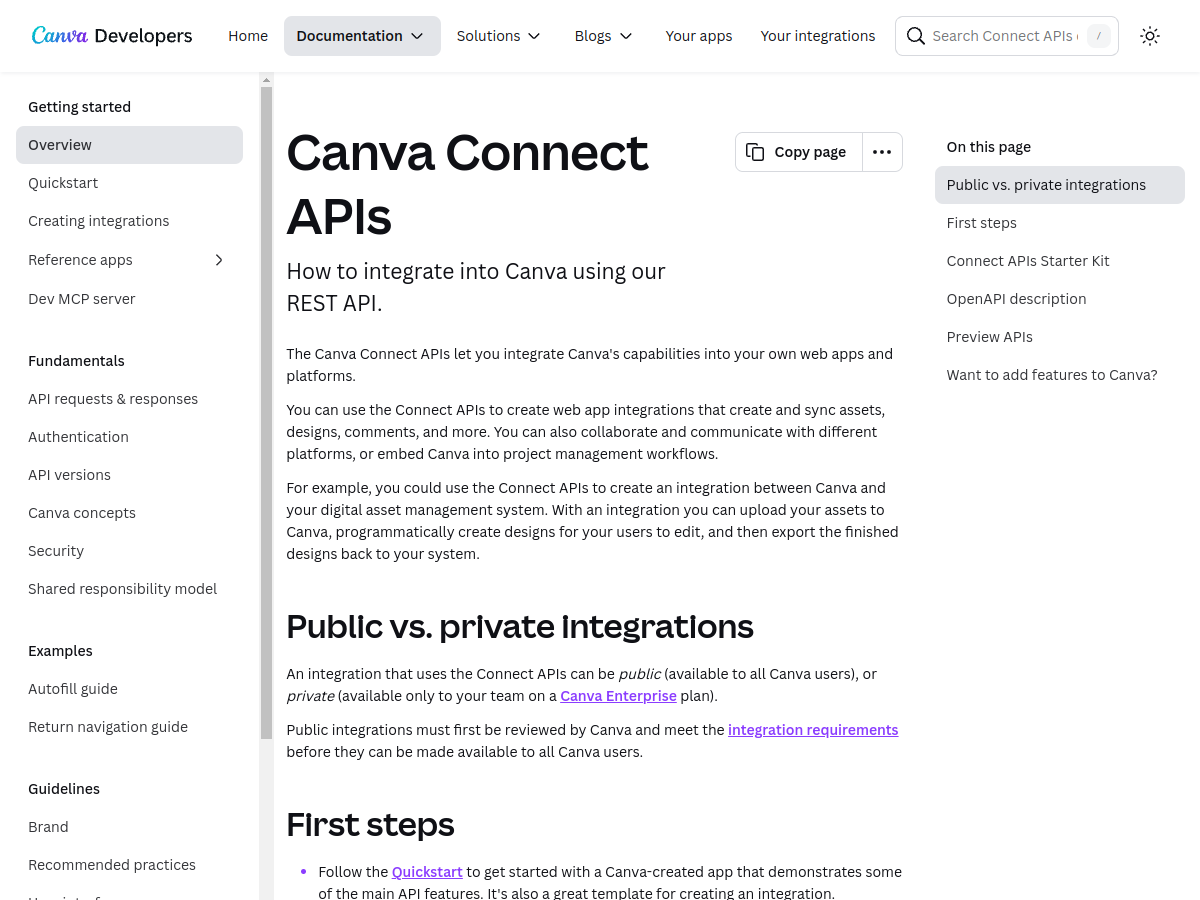
Task: Toggle light/dark theme with the sun icon
Action: point(1150,35)
